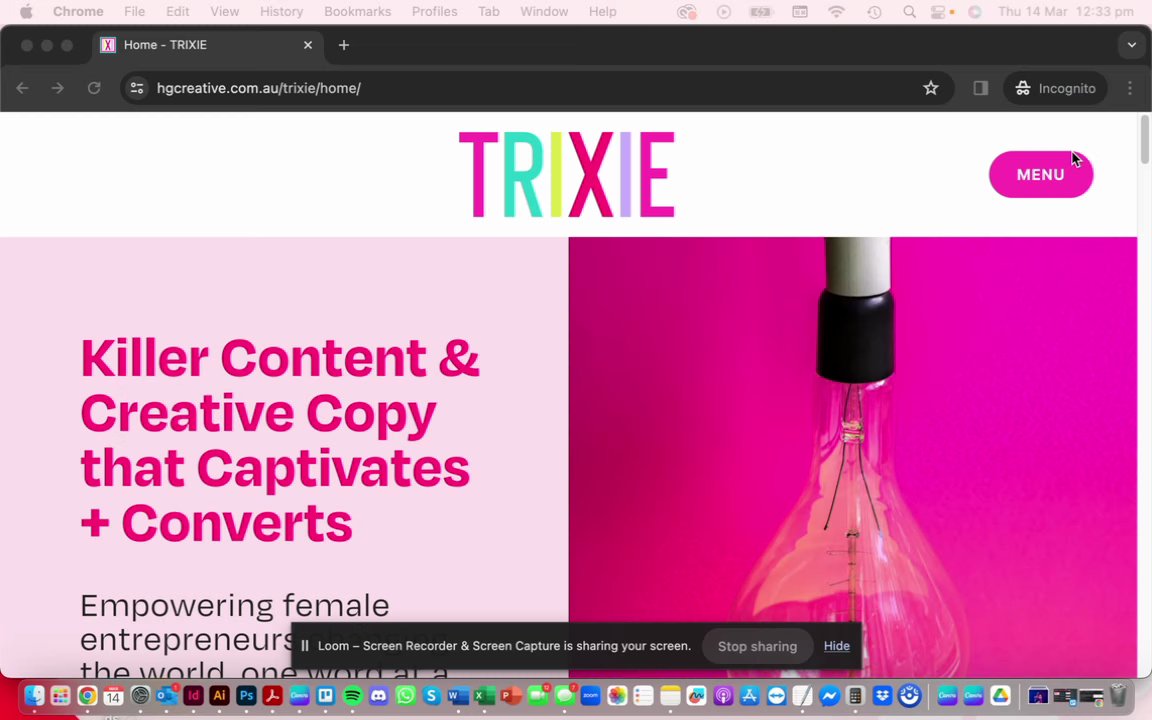Click the Killer Content & Creative Copy heading
Viewport: 1152px width, 720px height.
(280, 440)
